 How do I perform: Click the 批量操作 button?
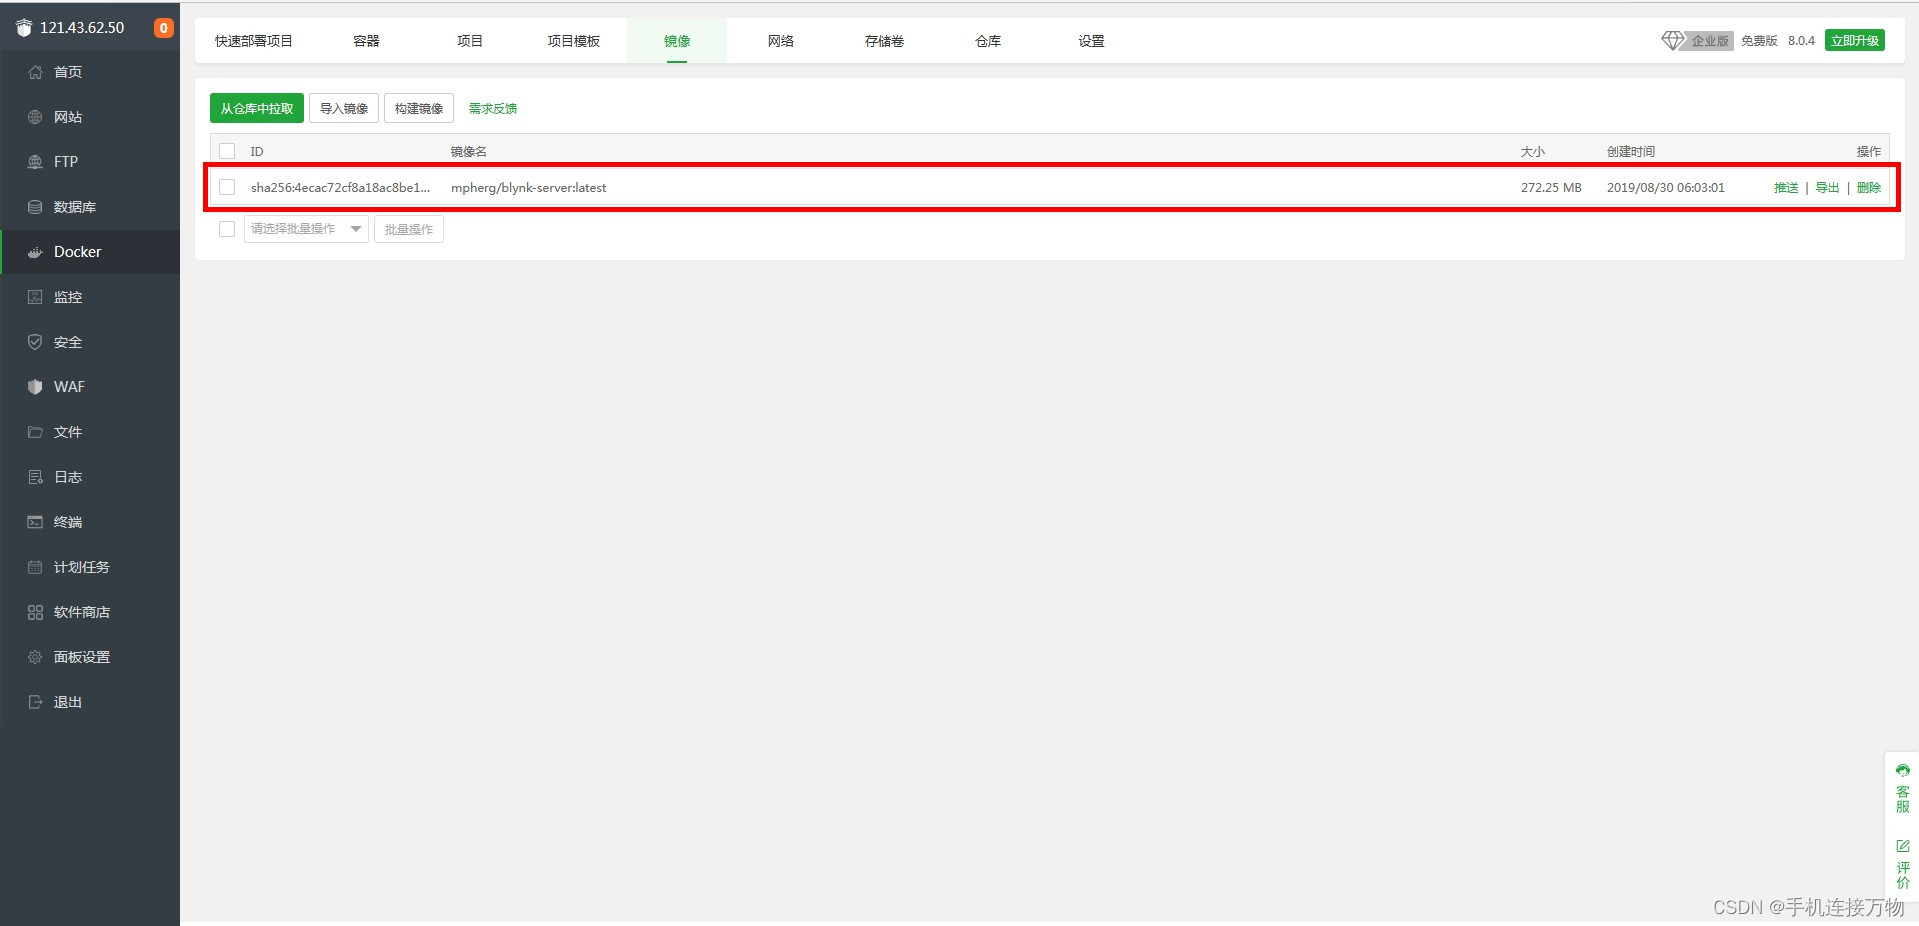coord(409,229)
